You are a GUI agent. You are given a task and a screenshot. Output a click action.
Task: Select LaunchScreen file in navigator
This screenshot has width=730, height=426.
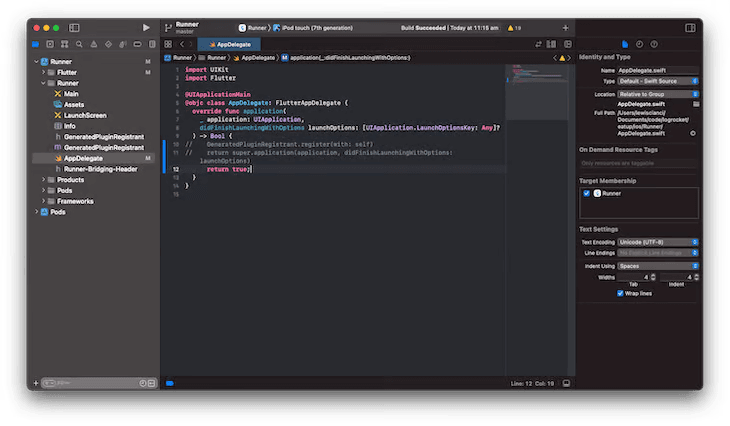[x=84, y=115]
